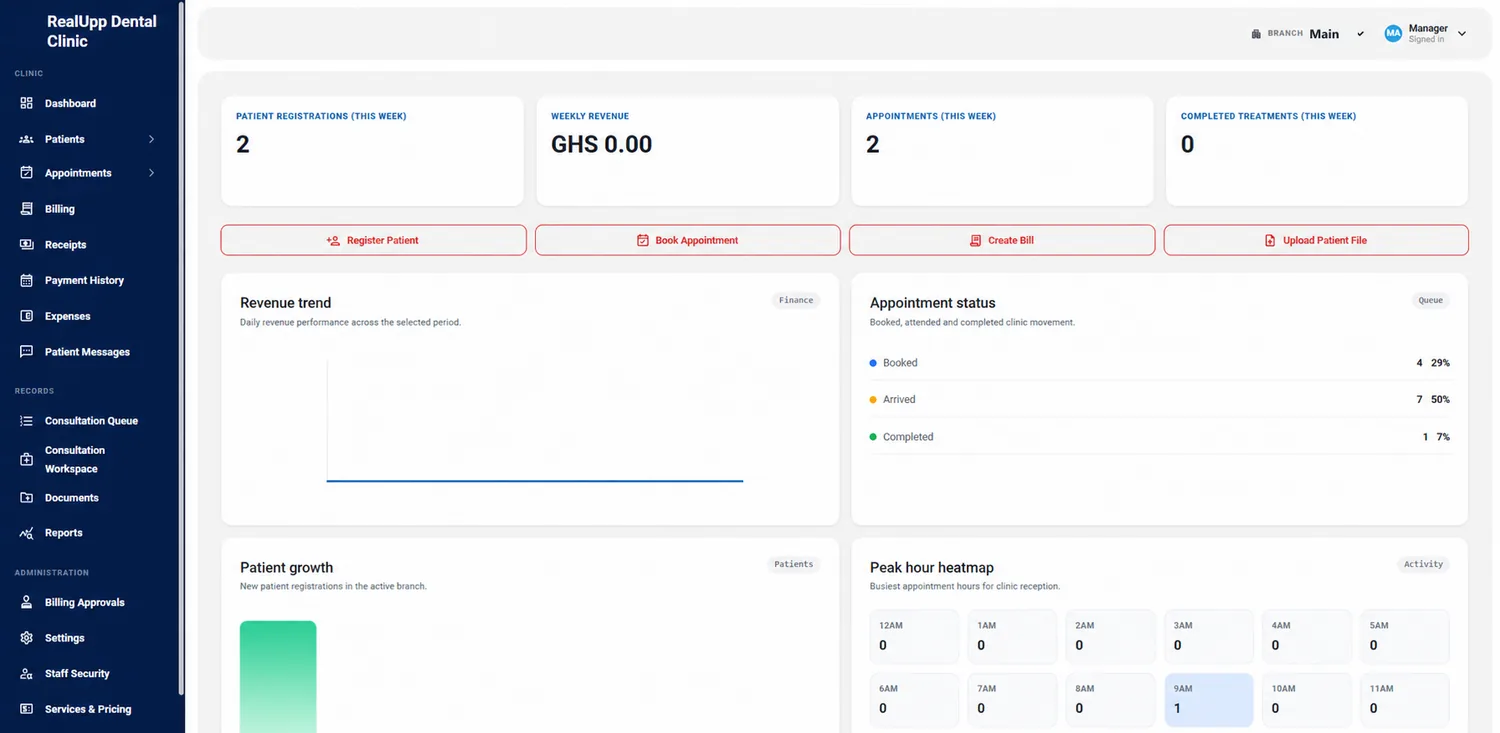This screenshot has height=733, width=1500.
Task: Click the Finance tag on Revenue trend
Action: (x=796, y=300)
